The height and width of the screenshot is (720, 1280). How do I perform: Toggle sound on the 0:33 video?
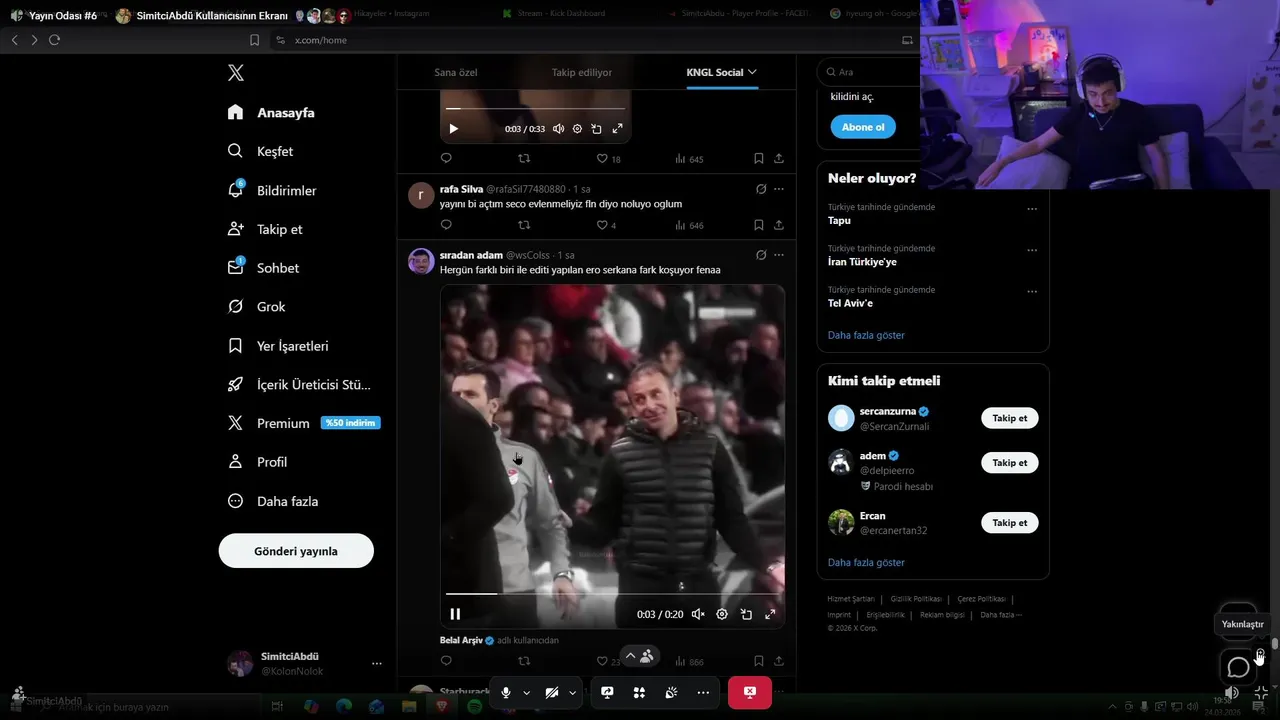[558, 129]
